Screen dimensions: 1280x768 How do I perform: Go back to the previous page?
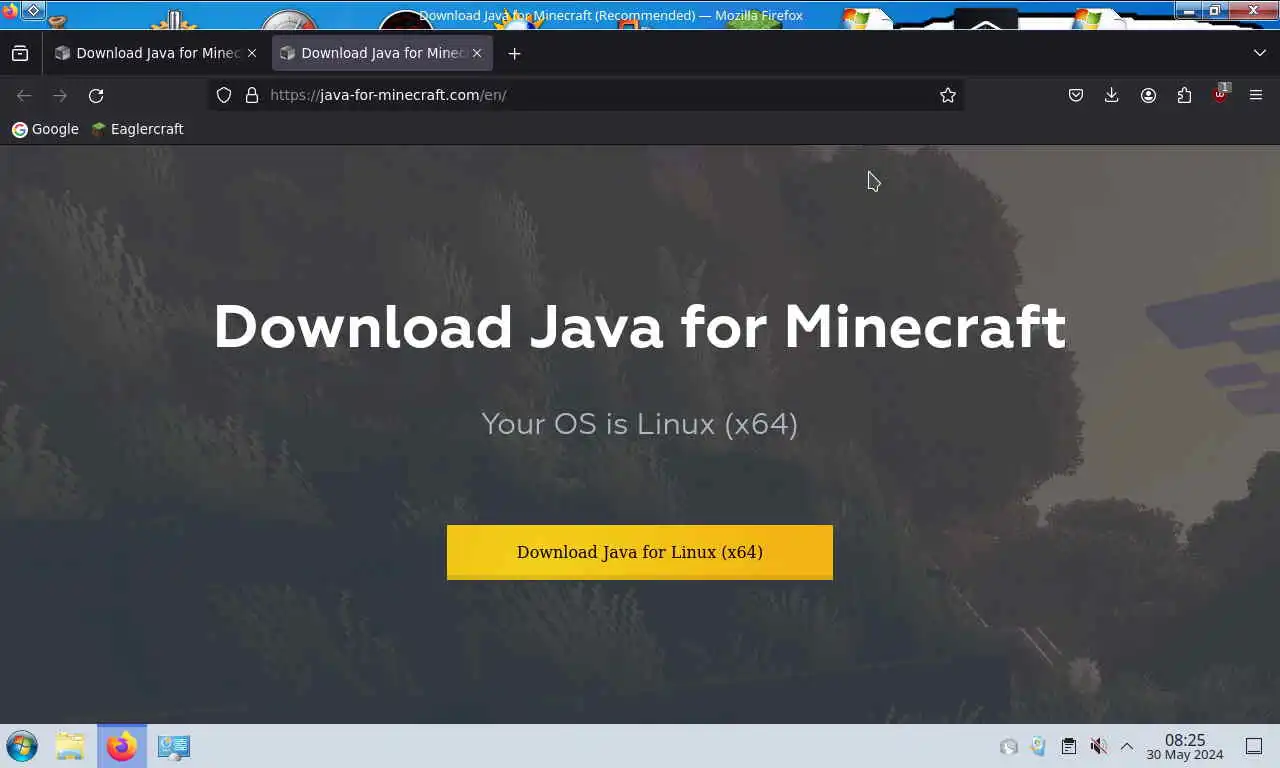tap(24, 95)
